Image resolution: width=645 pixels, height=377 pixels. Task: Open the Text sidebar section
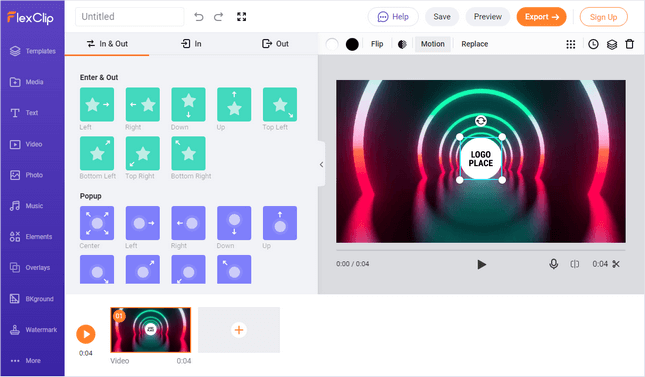click(x=24, y=113)
